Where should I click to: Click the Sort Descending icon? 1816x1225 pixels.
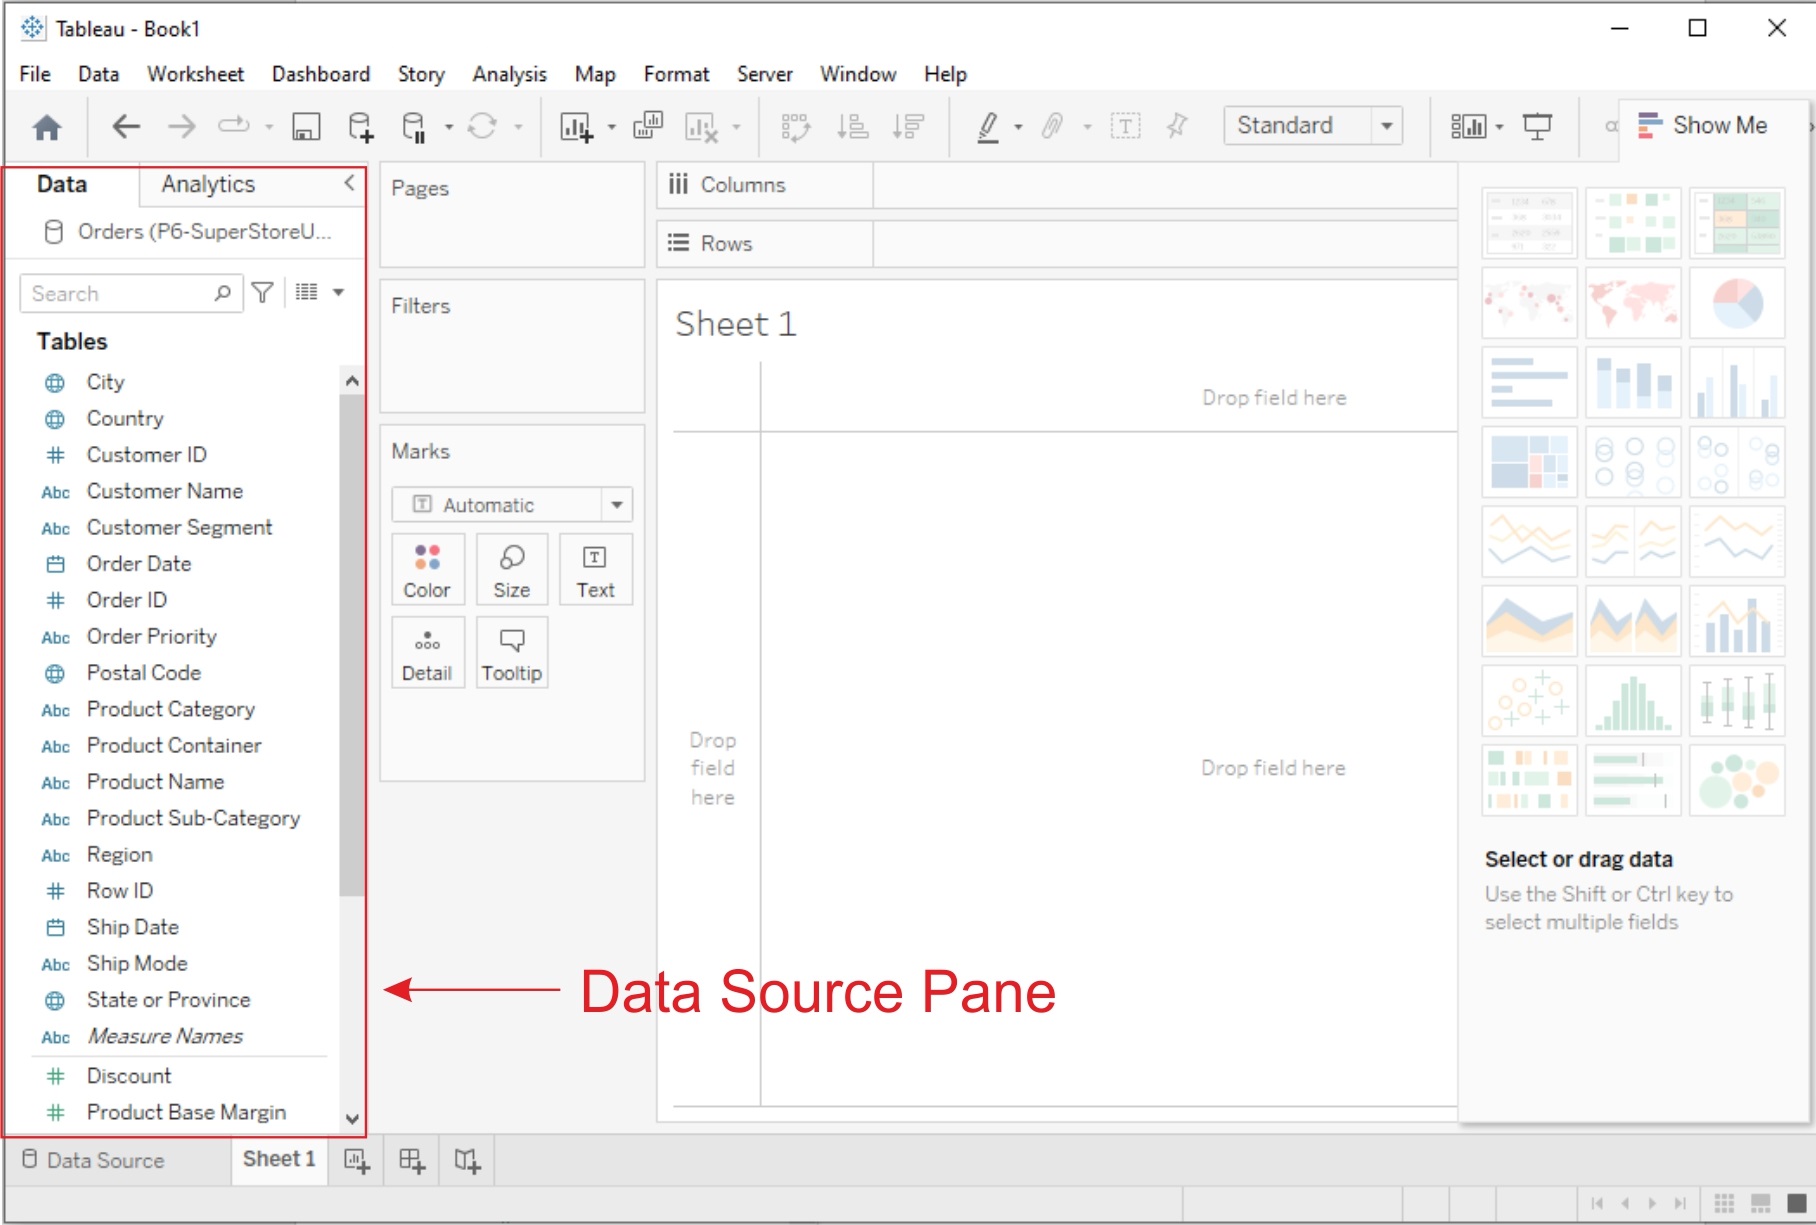(909, 126)
